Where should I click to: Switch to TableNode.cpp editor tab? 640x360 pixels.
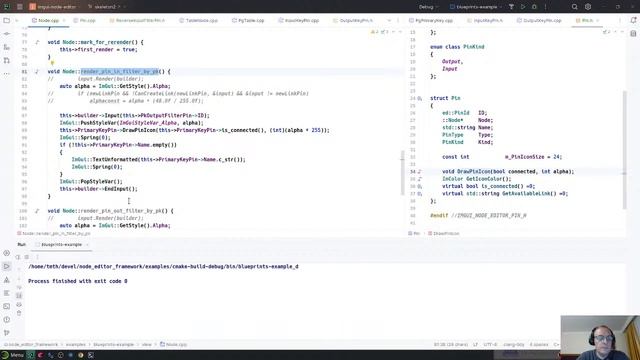(x=198, y=20)
